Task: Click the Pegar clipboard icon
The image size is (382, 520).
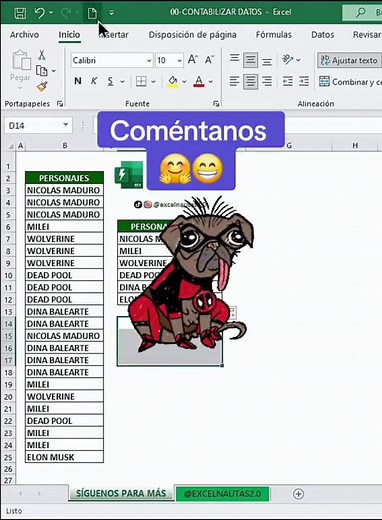Action: point(21,60)
